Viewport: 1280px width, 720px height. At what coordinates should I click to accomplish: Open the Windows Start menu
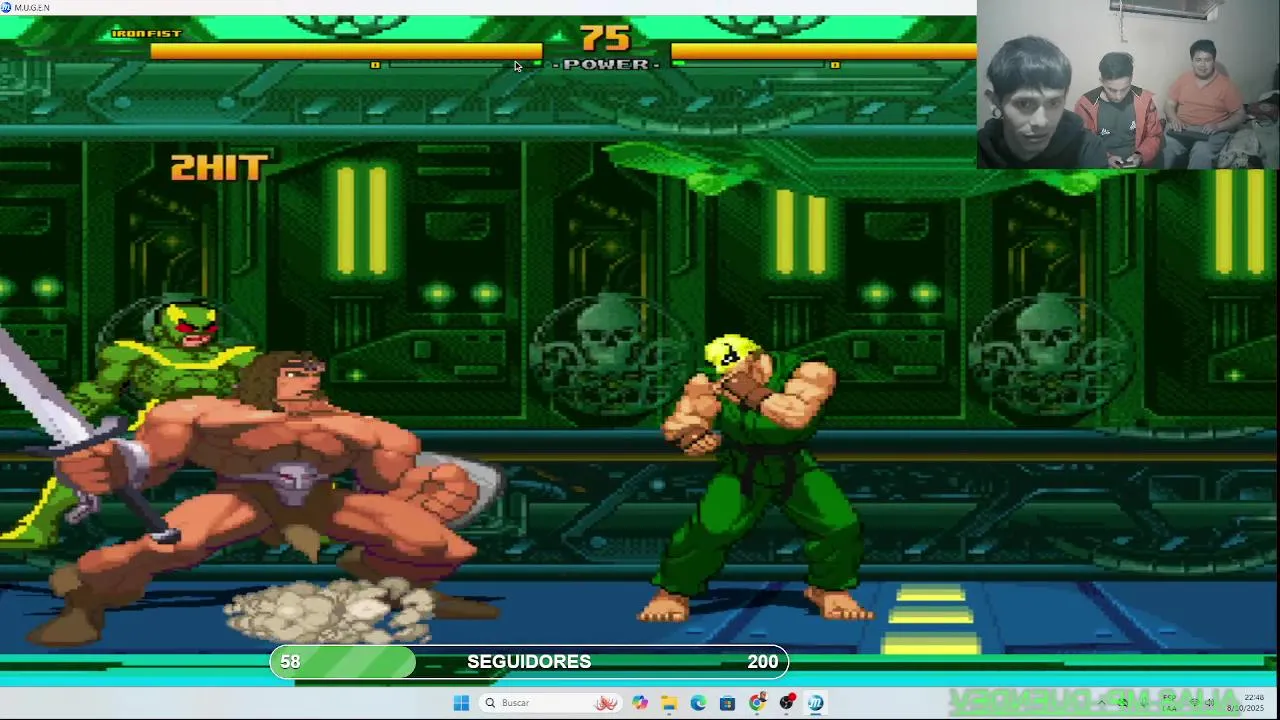[x=461, y=703]
